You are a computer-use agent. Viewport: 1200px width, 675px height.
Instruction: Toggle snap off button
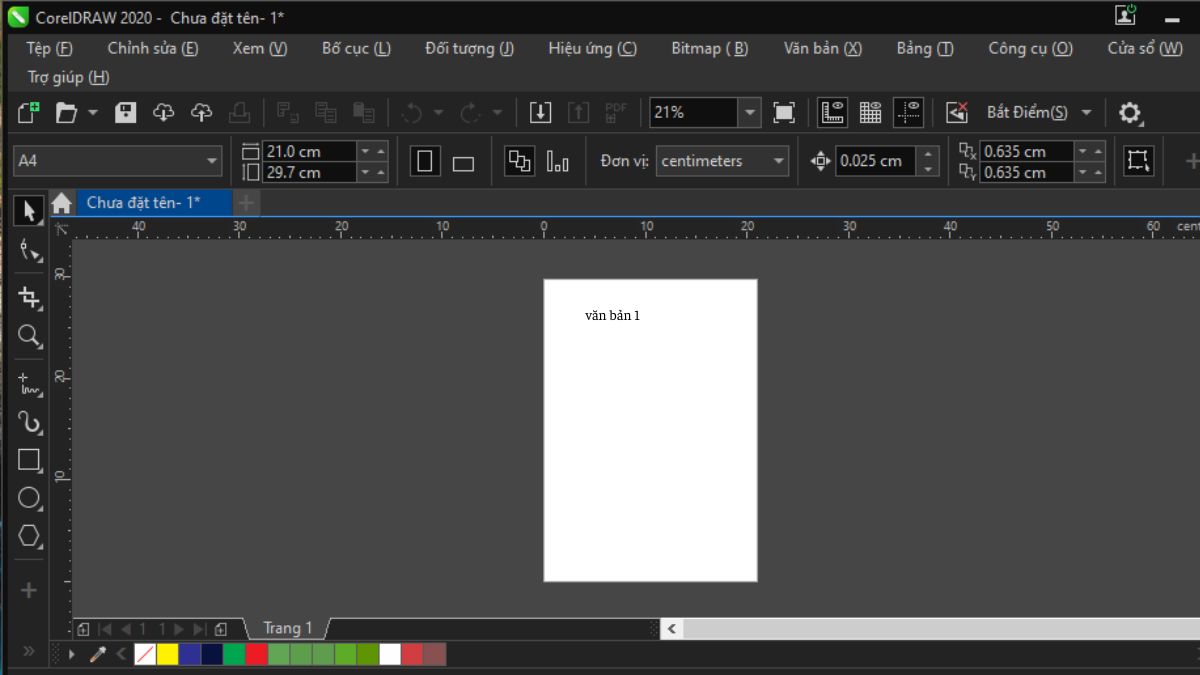[957, 112]
